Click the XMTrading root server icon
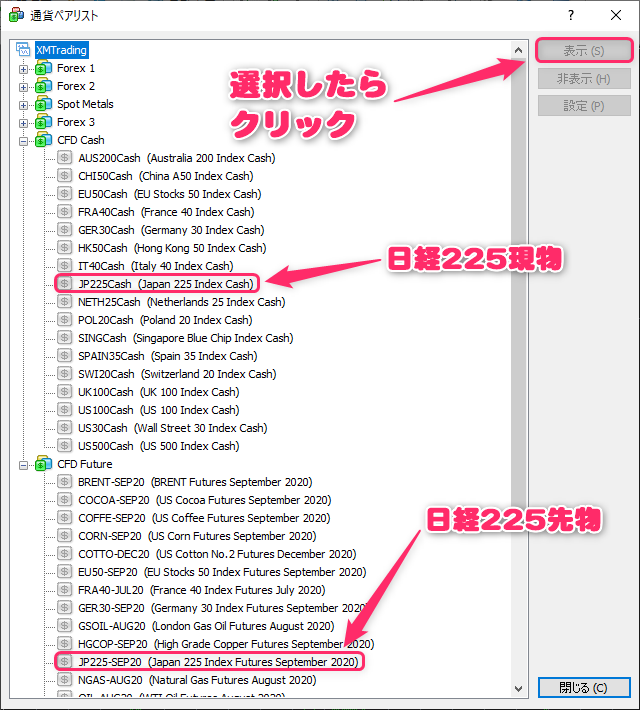The height and width of the screenshot is (710, 640). point(23,49)
